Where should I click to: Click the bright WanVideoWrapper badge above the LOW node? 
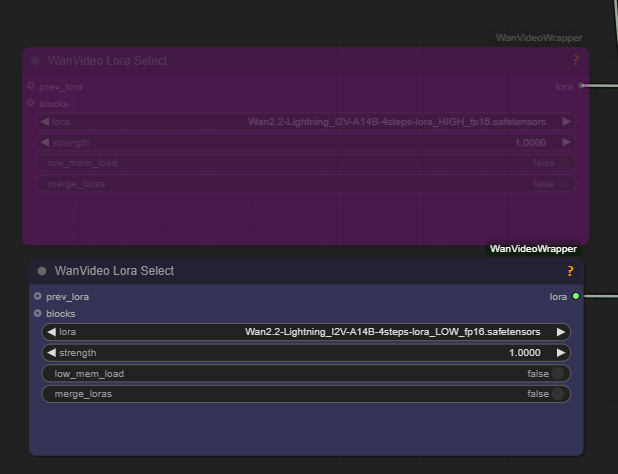tap(533, 249)
